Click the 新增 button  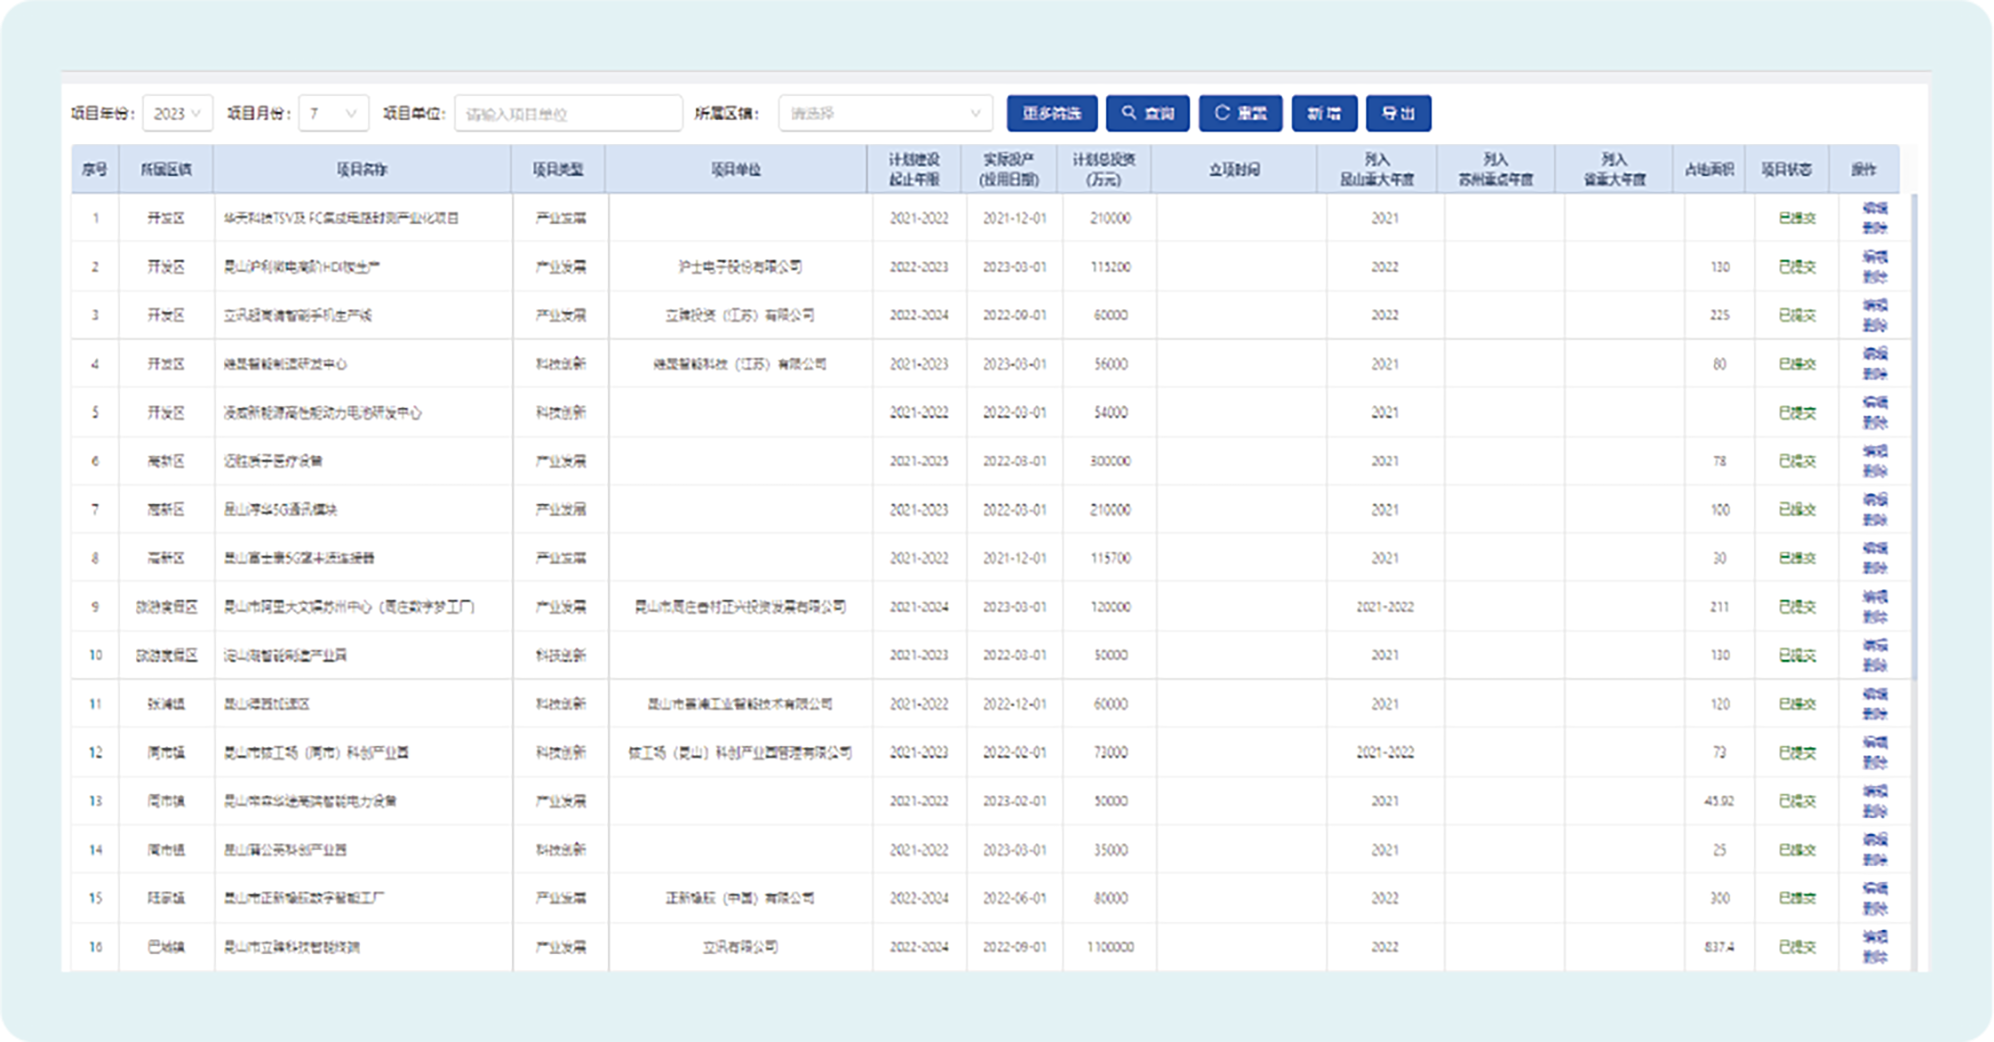click(x=1324, y=113)
